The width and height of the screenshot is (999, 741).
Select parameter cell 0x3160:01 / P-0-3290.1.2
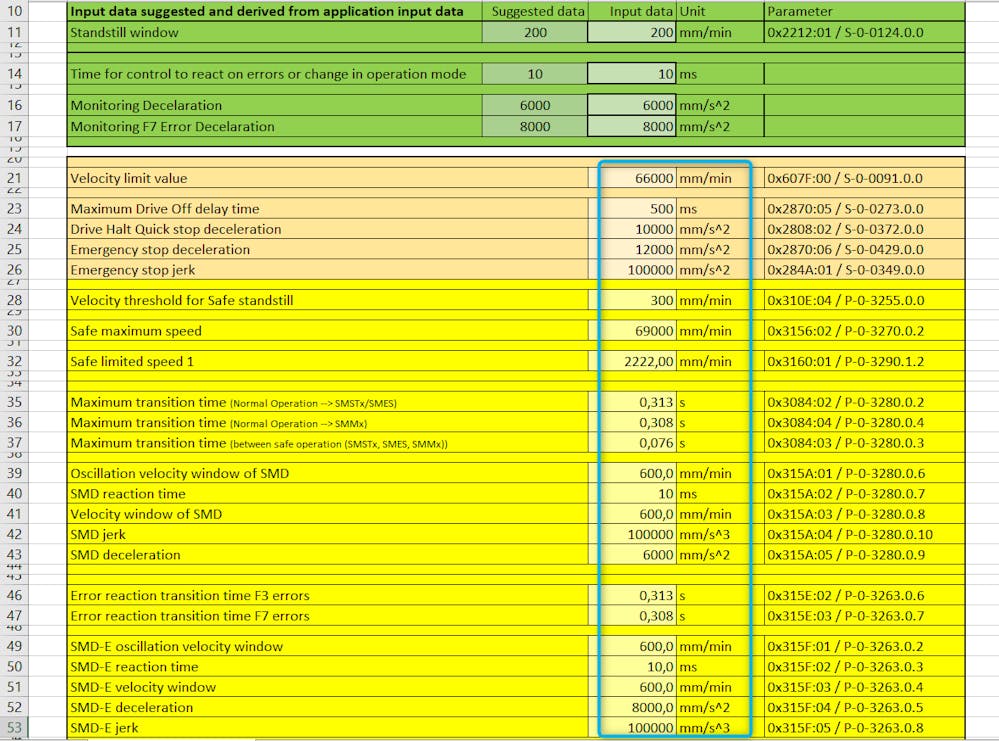(865, 361)
